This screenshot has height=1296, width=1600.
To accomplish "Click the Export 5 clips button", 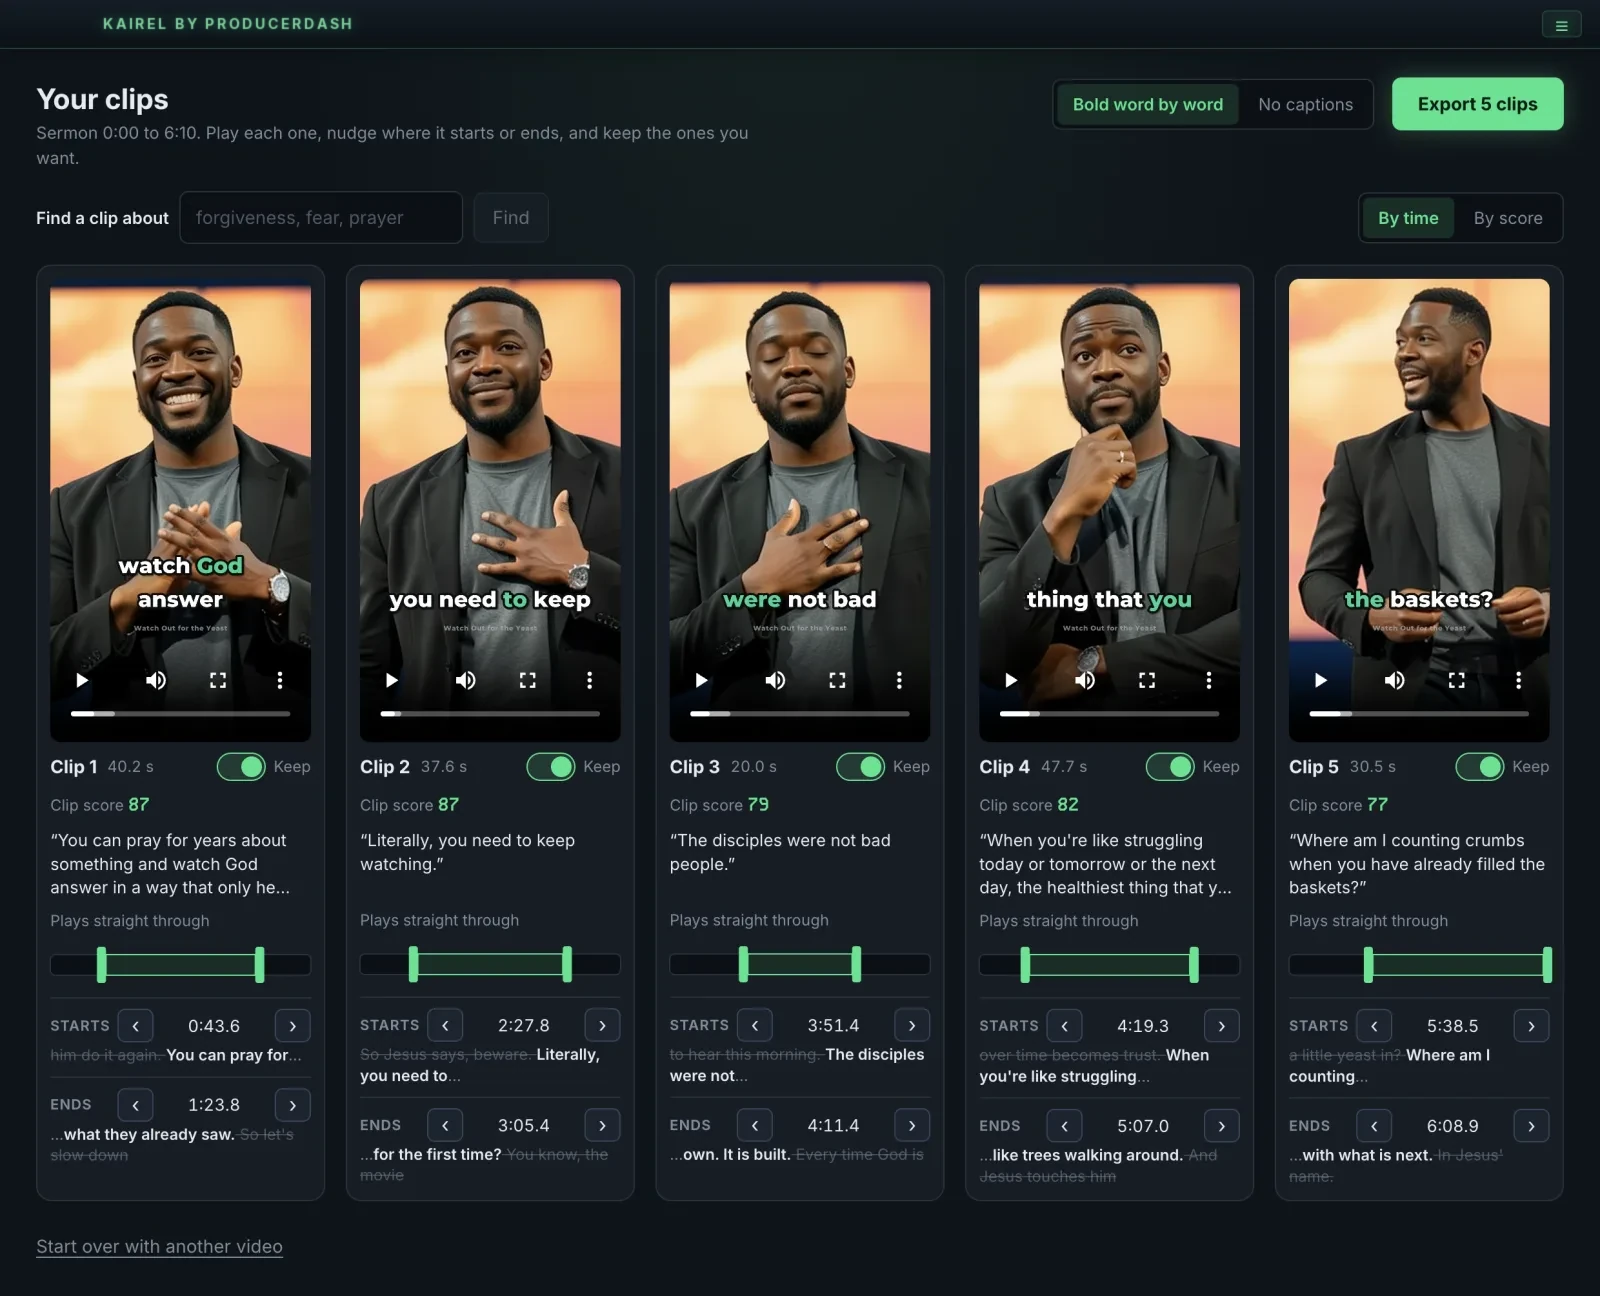I will 1477,104.
